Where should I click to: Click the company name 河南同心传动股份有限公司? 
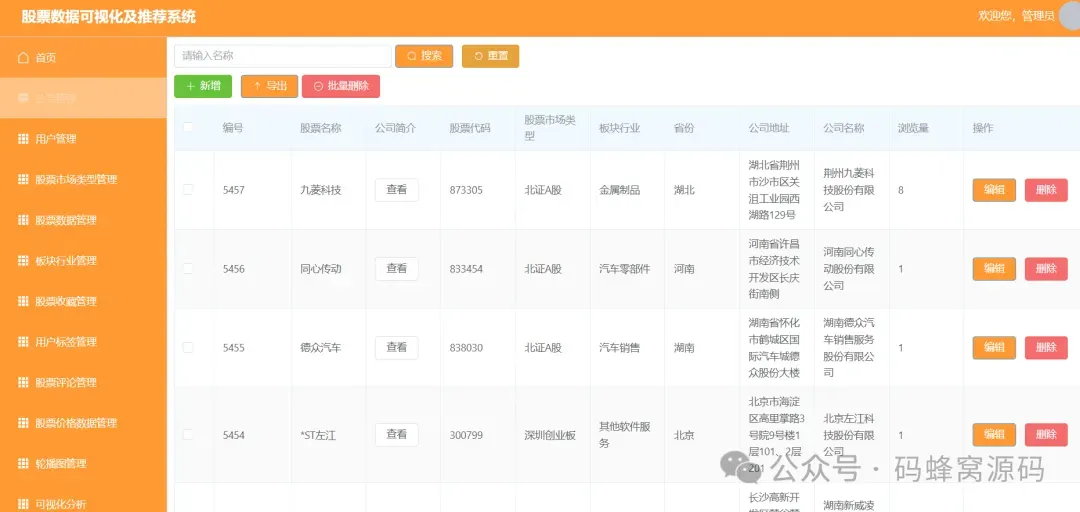[x=849, y=269]
